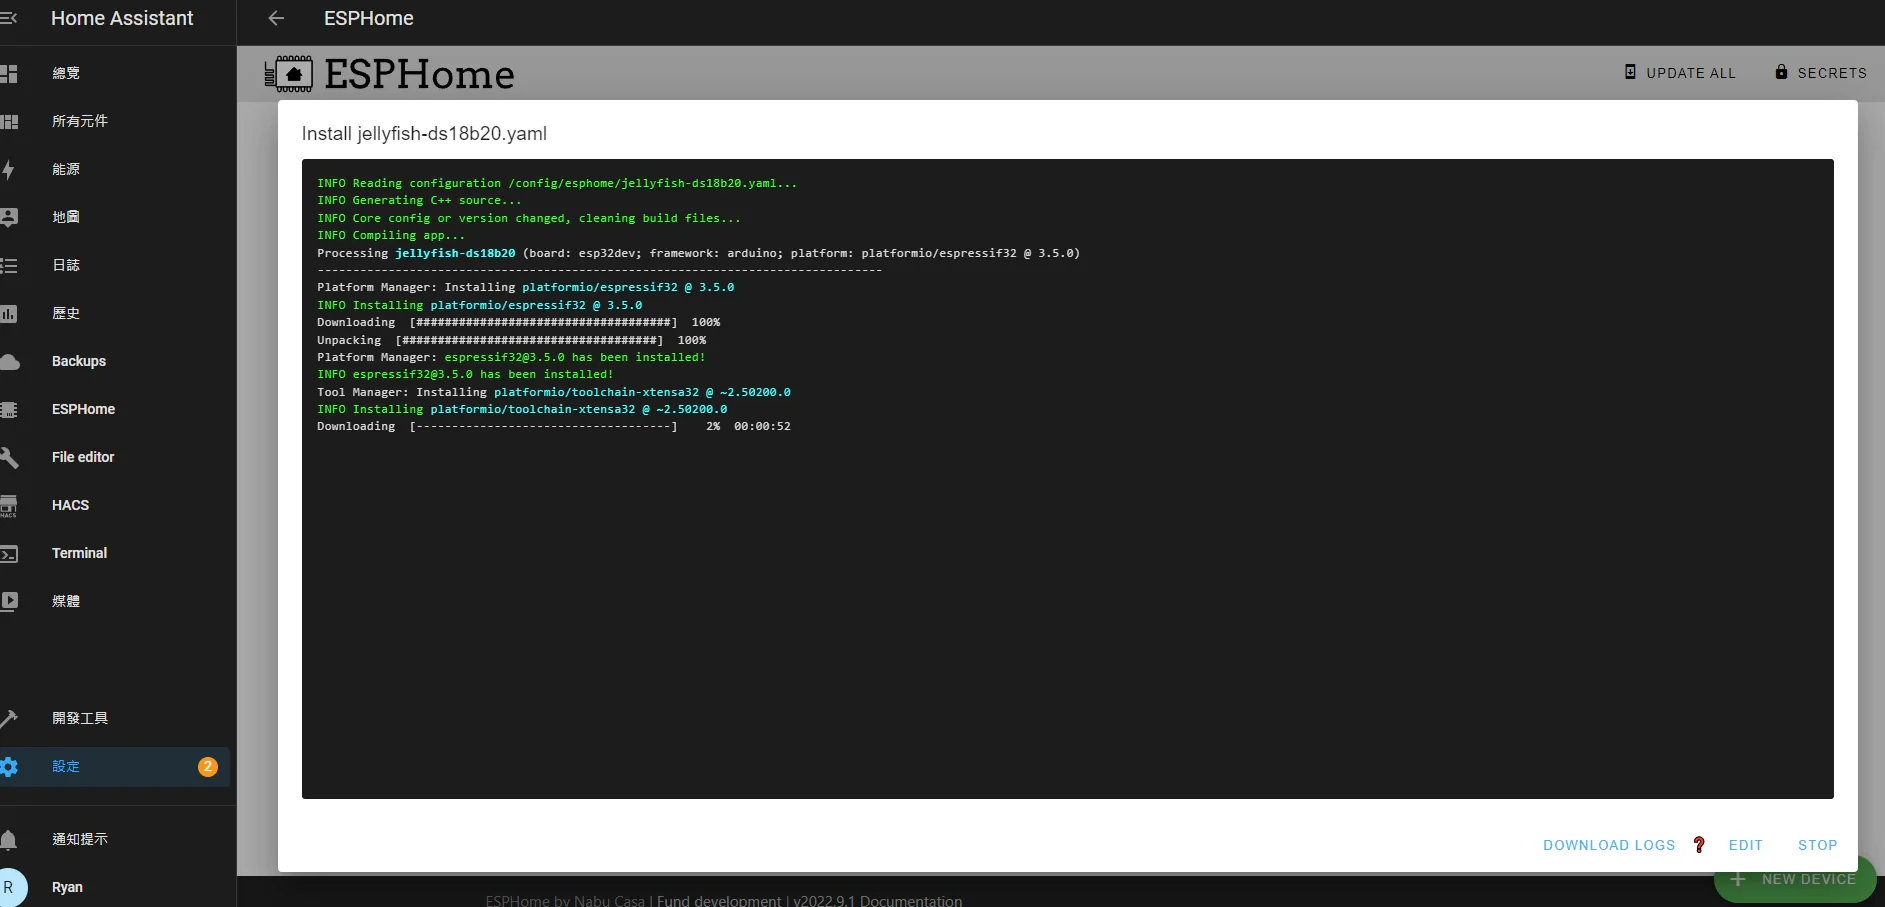Click the ESPHome chip icon in sidebar

[9, 409]
